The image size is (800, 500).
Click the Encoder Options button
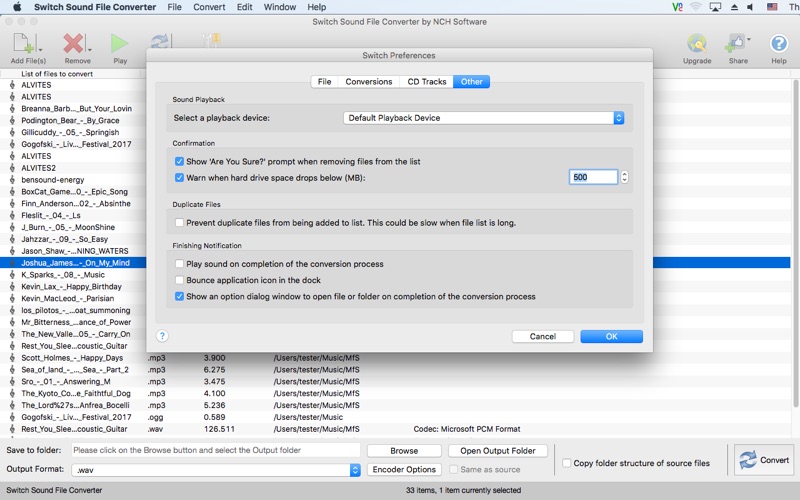click(404, 469)
